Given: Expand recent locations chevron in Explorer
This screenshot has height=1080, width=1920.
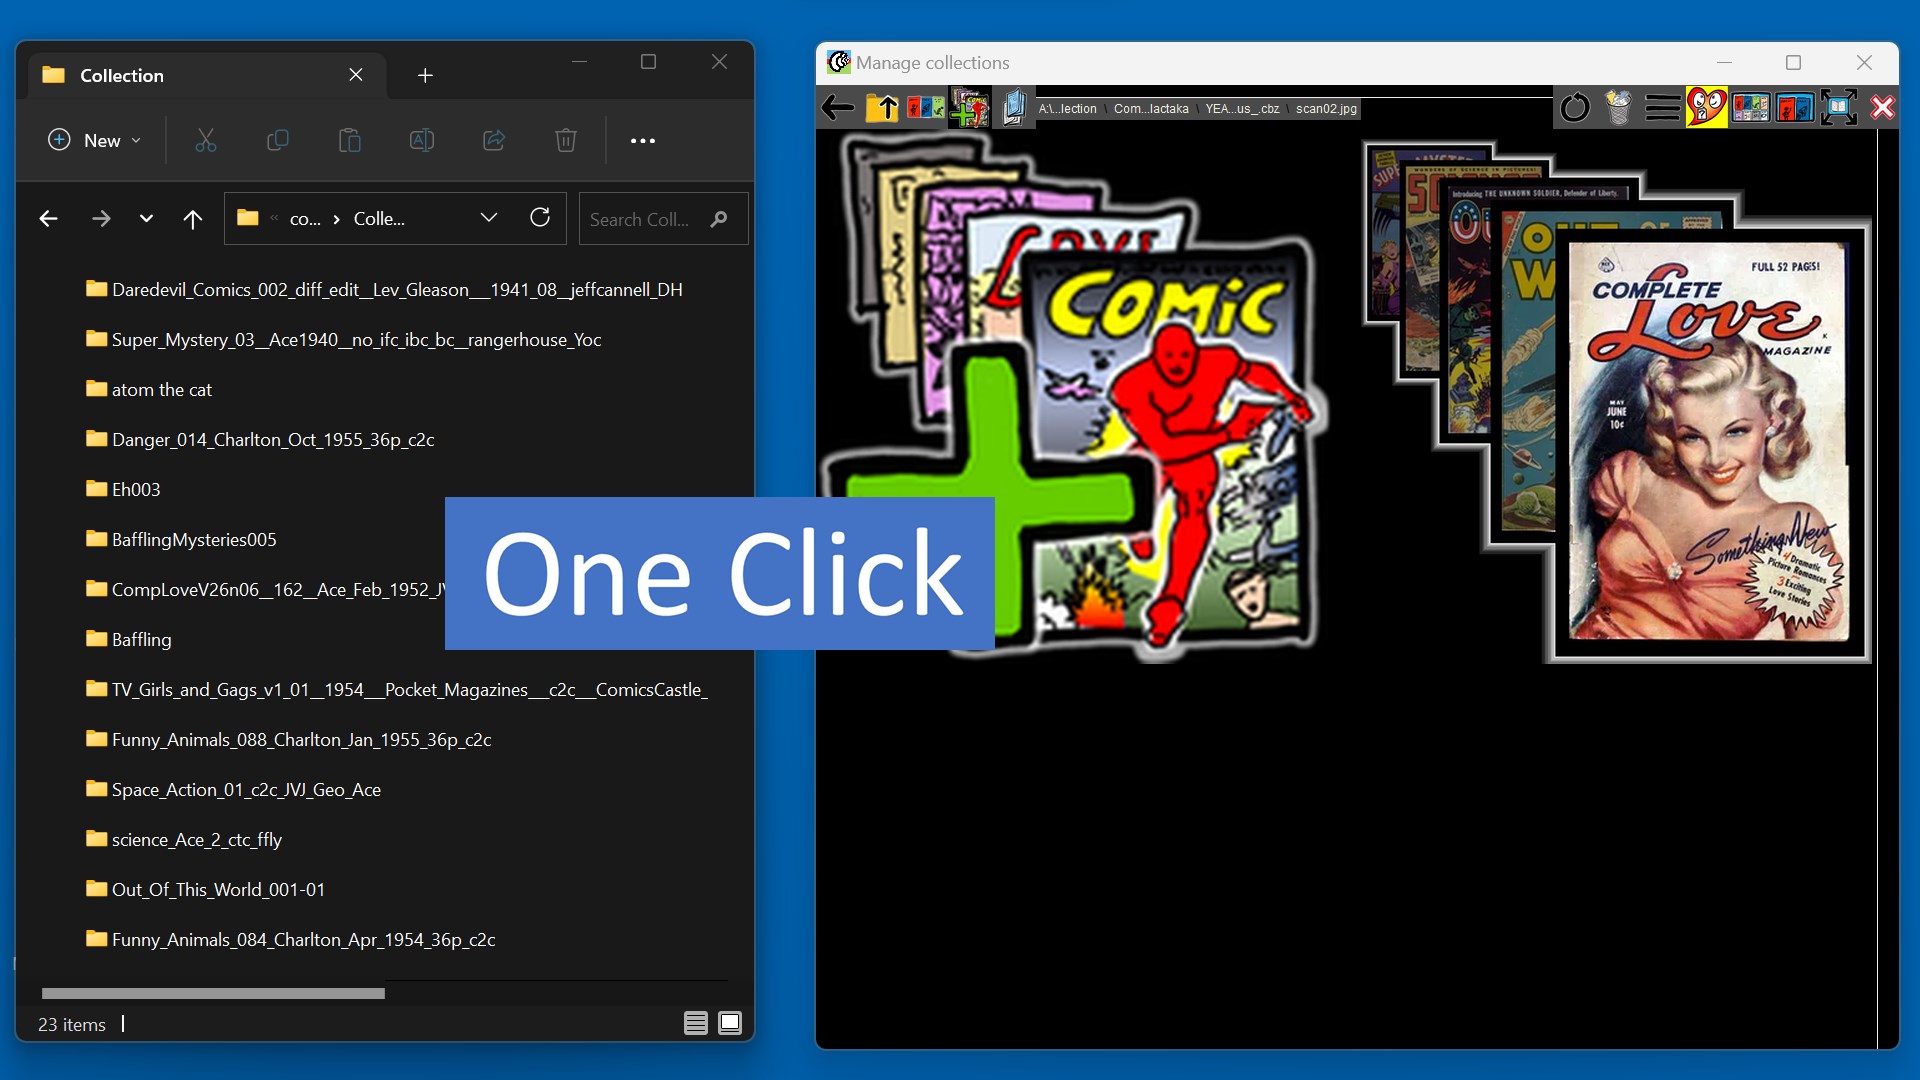Looking at the screenshot, I should [x=146, y=218].
